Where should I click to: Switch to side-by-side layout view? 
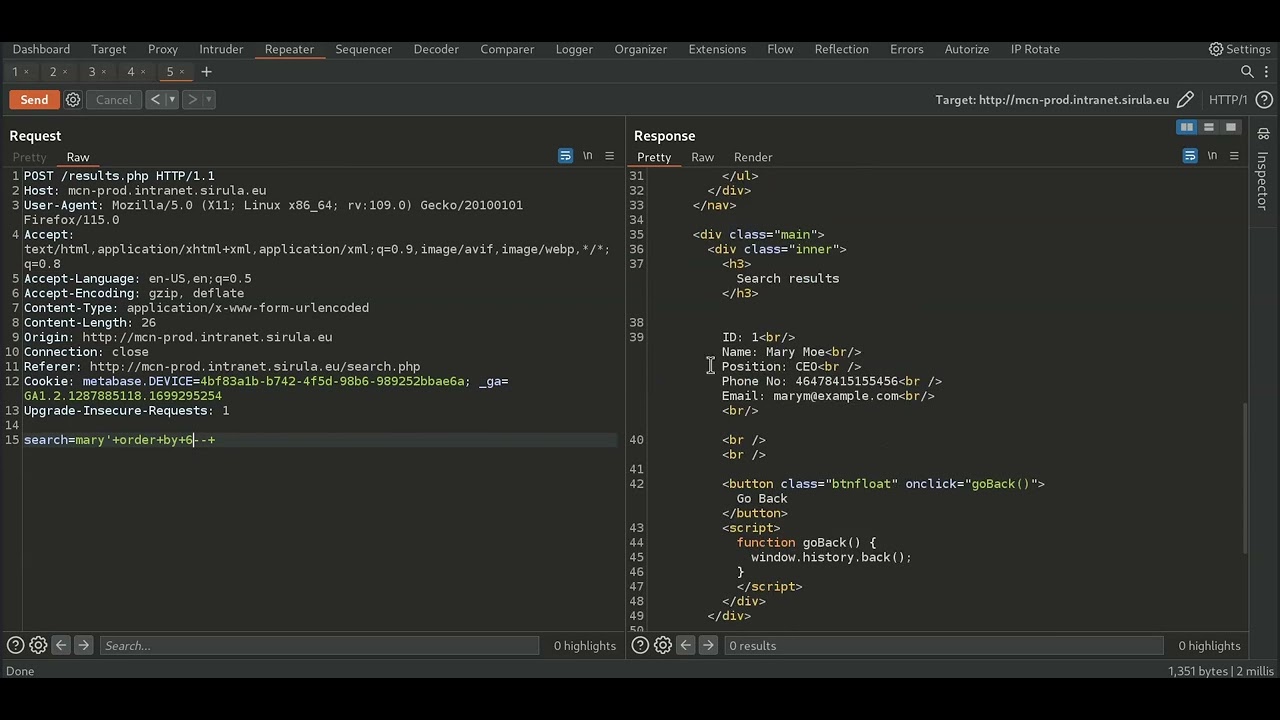[x=1187, y=128]
